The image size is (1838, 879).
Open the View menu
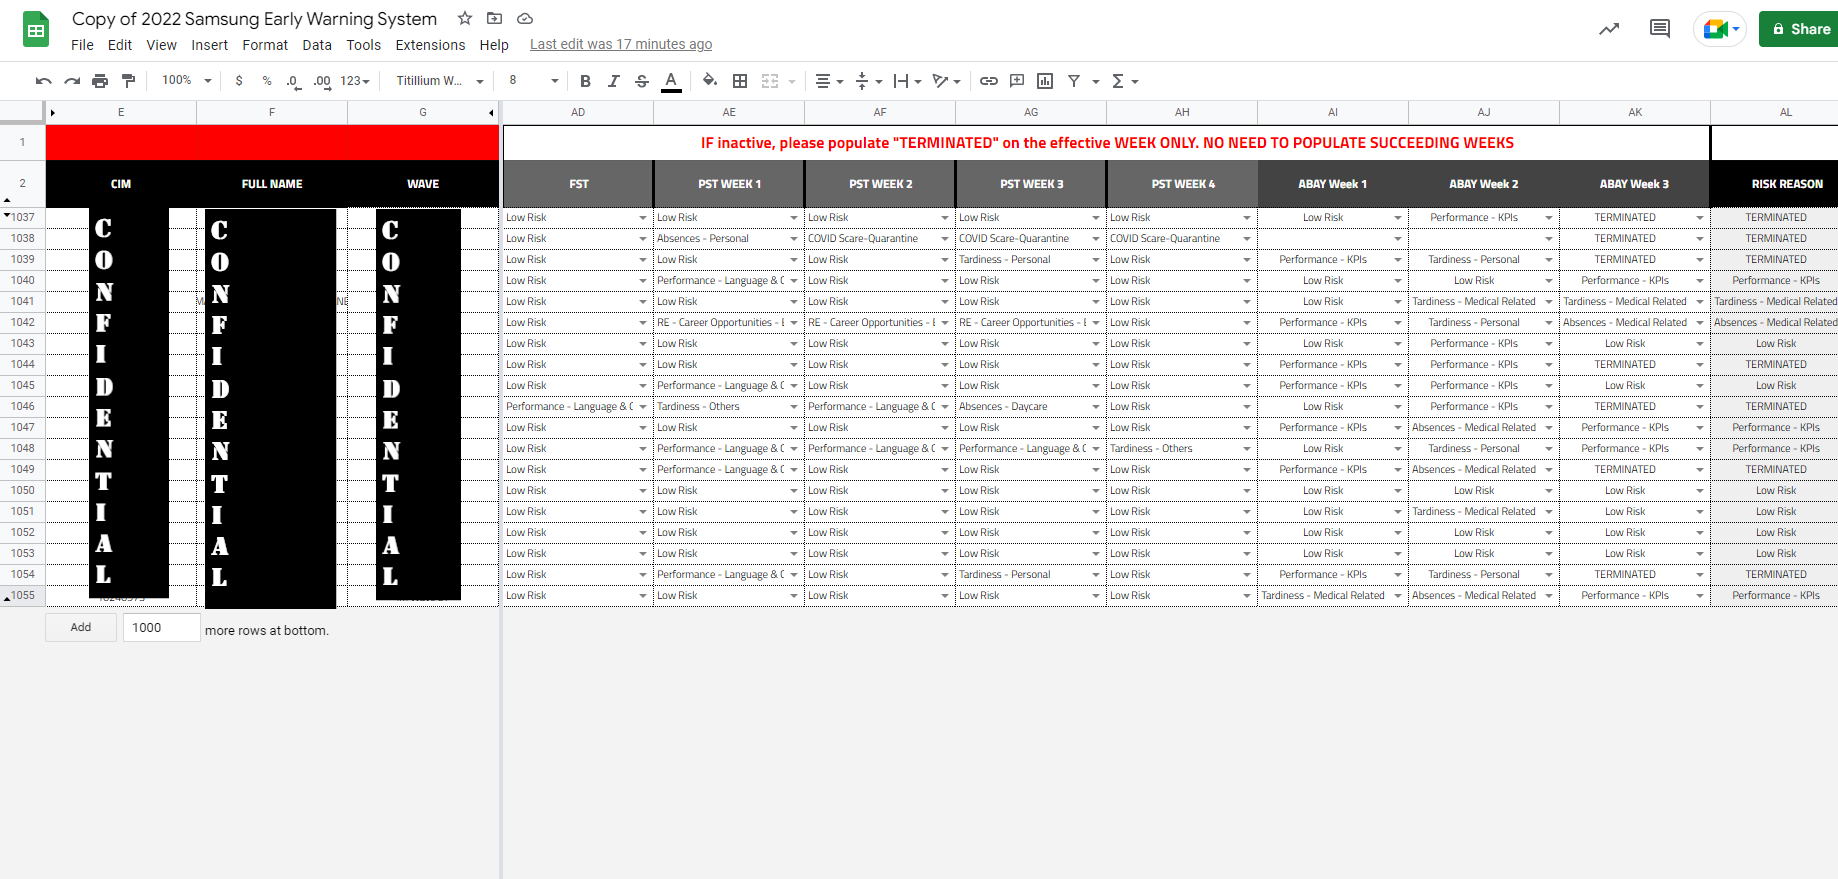click(x=161, y=45)
